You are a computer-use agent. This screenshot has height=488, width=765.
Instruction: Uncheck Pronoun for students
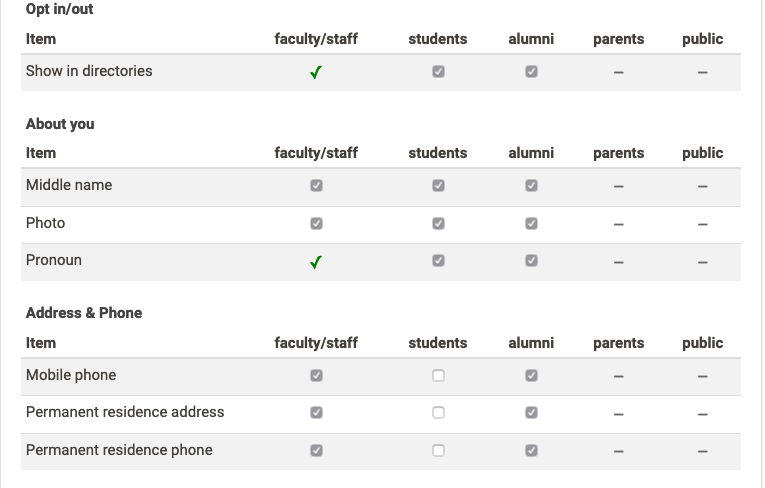[438, 261]
